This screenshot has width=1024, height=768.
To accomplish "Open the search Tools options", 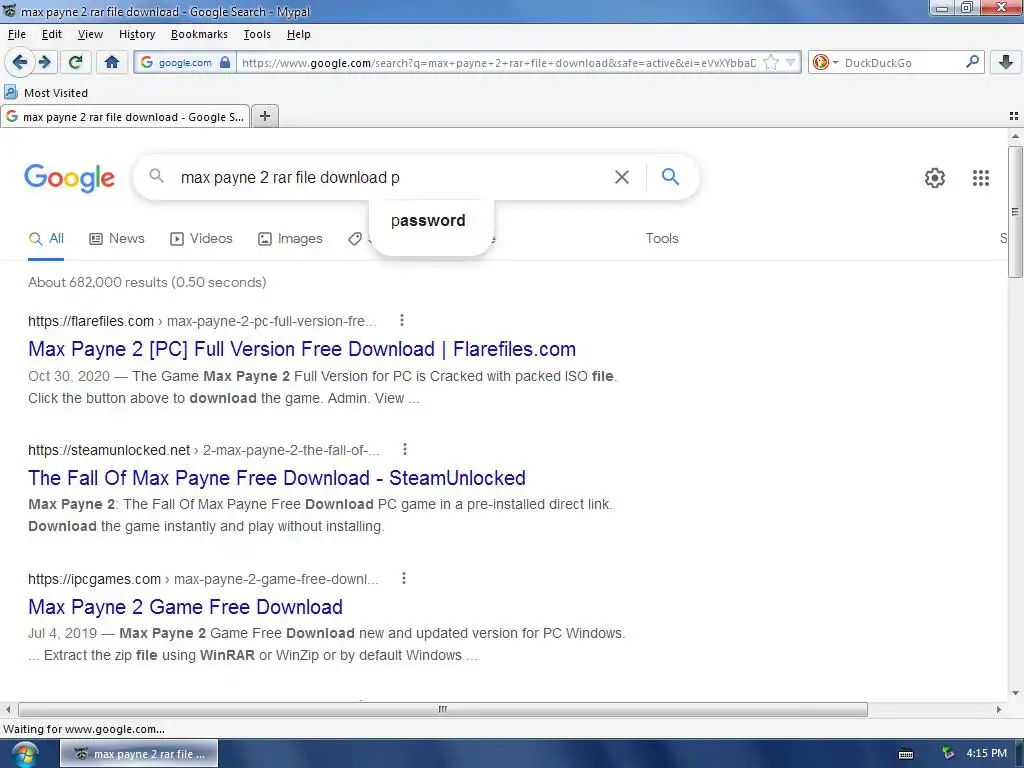I will 662,238.
